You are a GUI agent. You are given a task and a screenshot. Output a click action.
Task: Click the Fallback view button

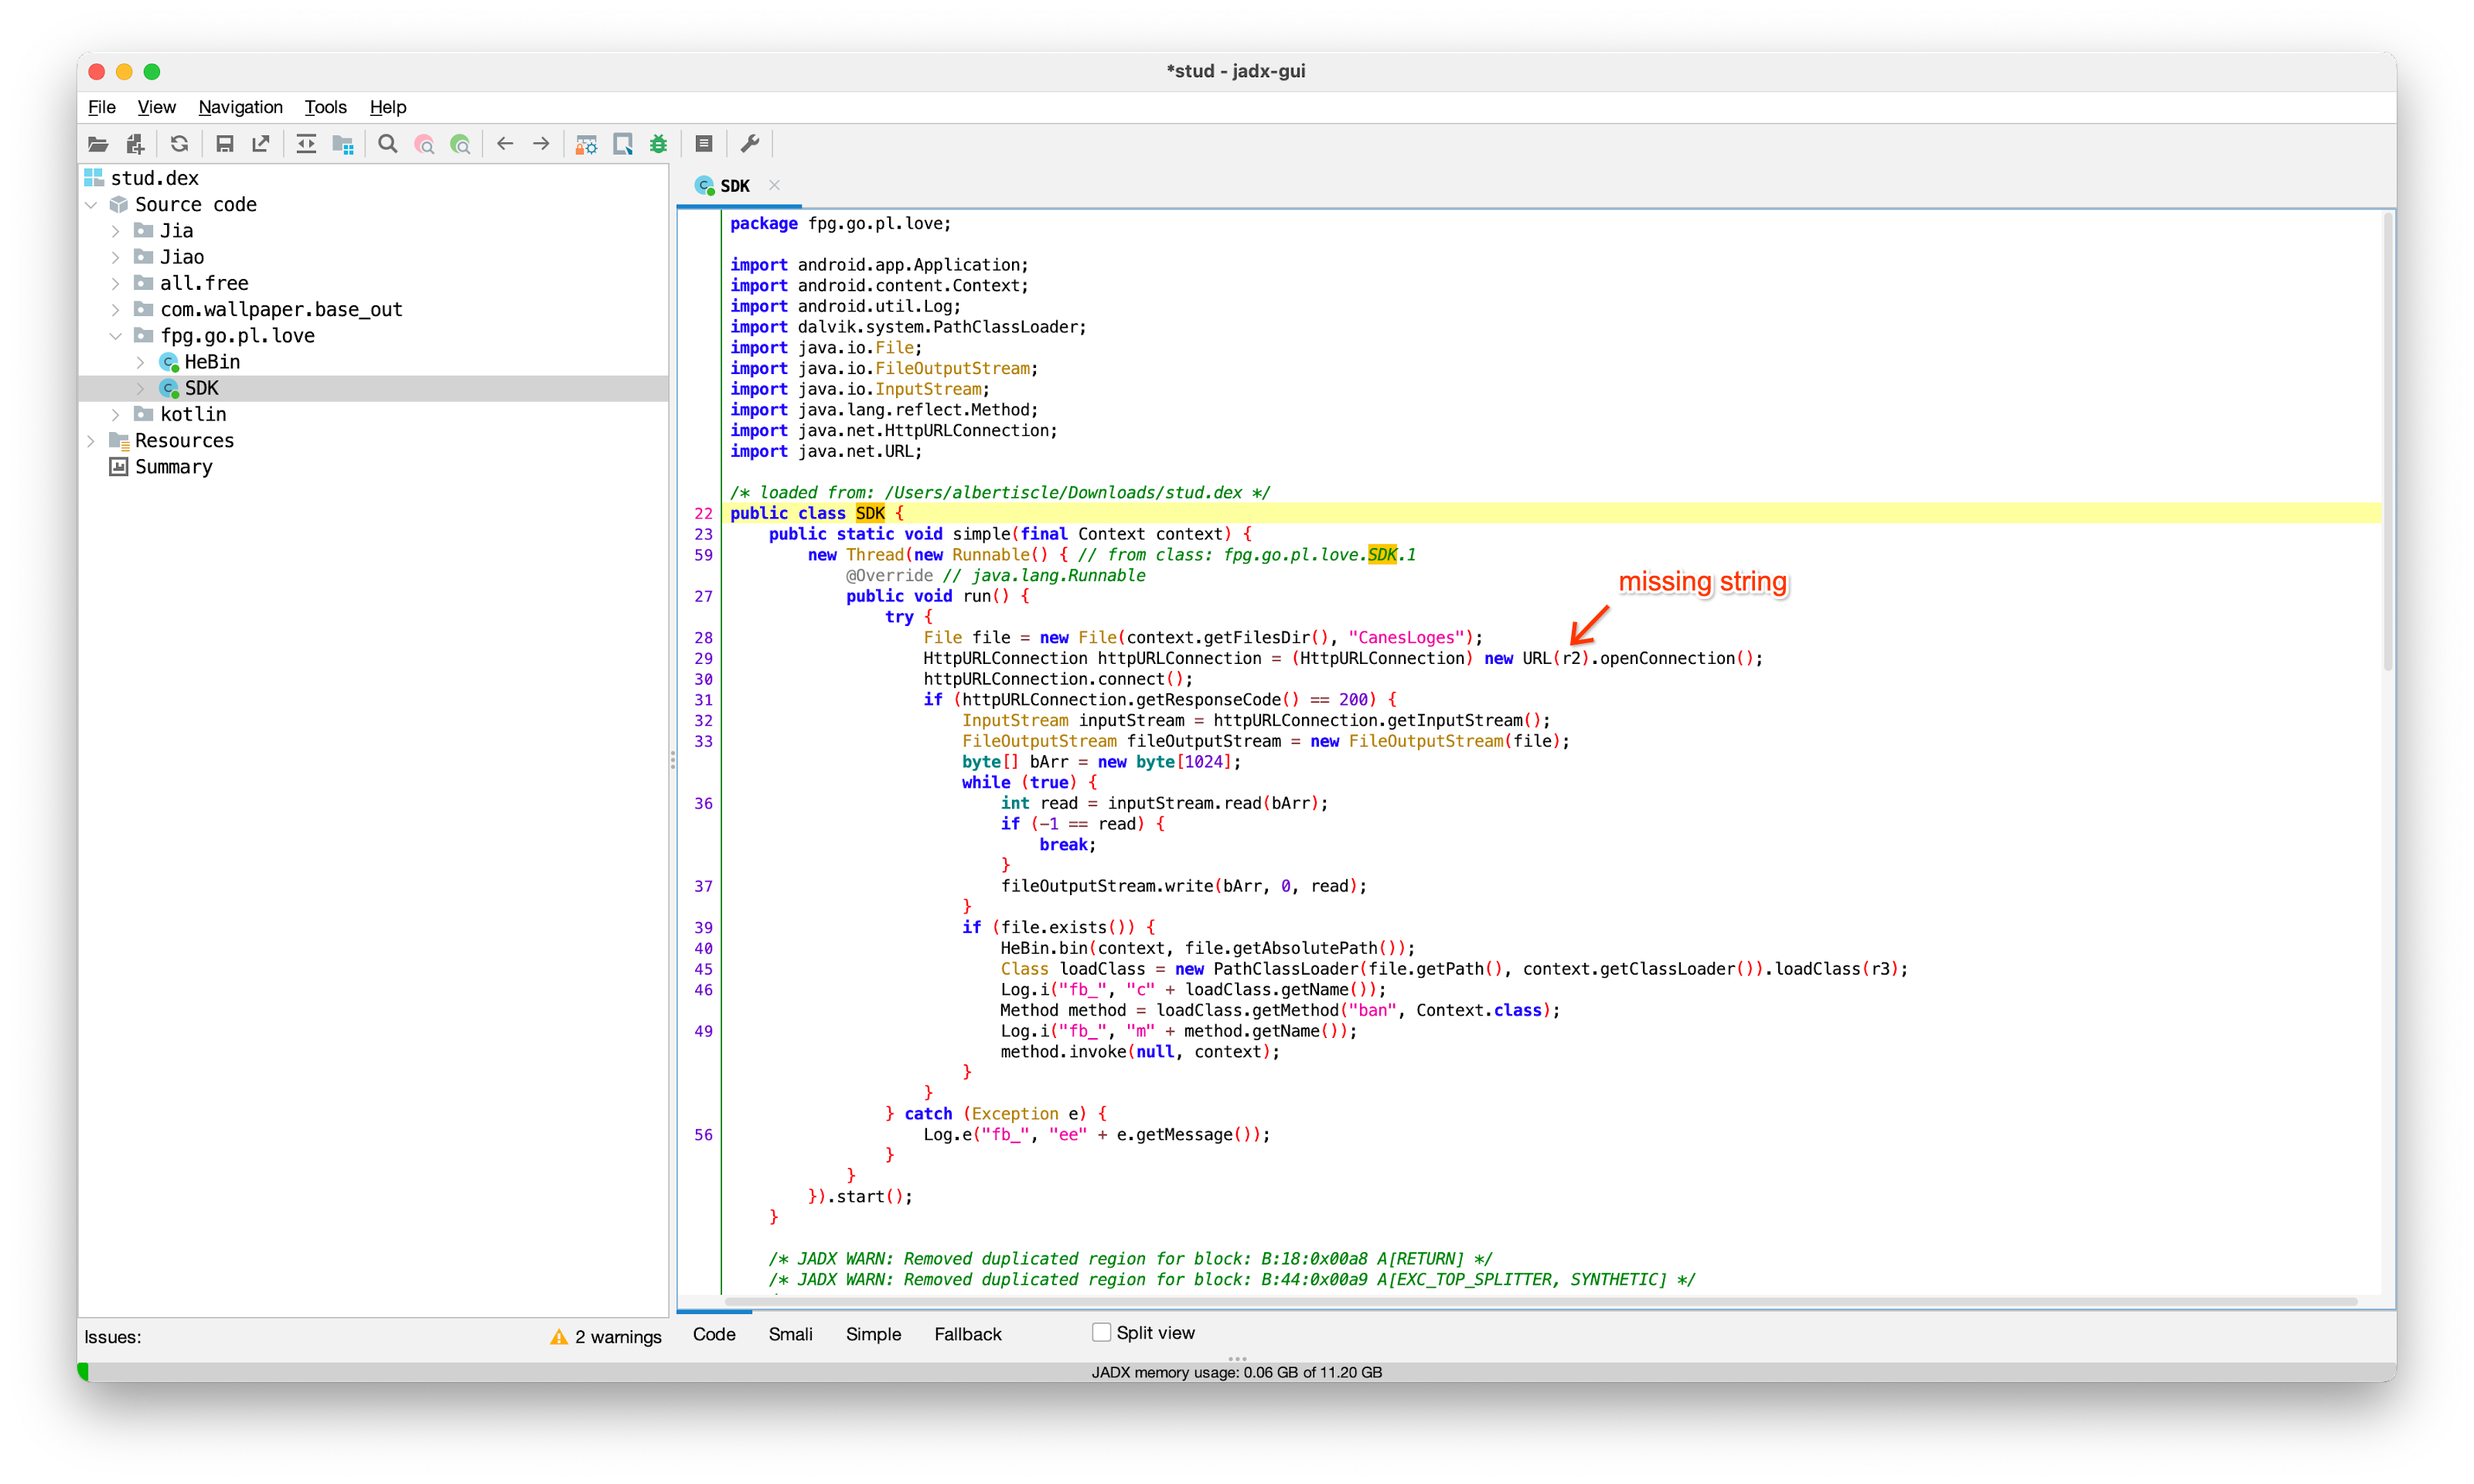967,1334
